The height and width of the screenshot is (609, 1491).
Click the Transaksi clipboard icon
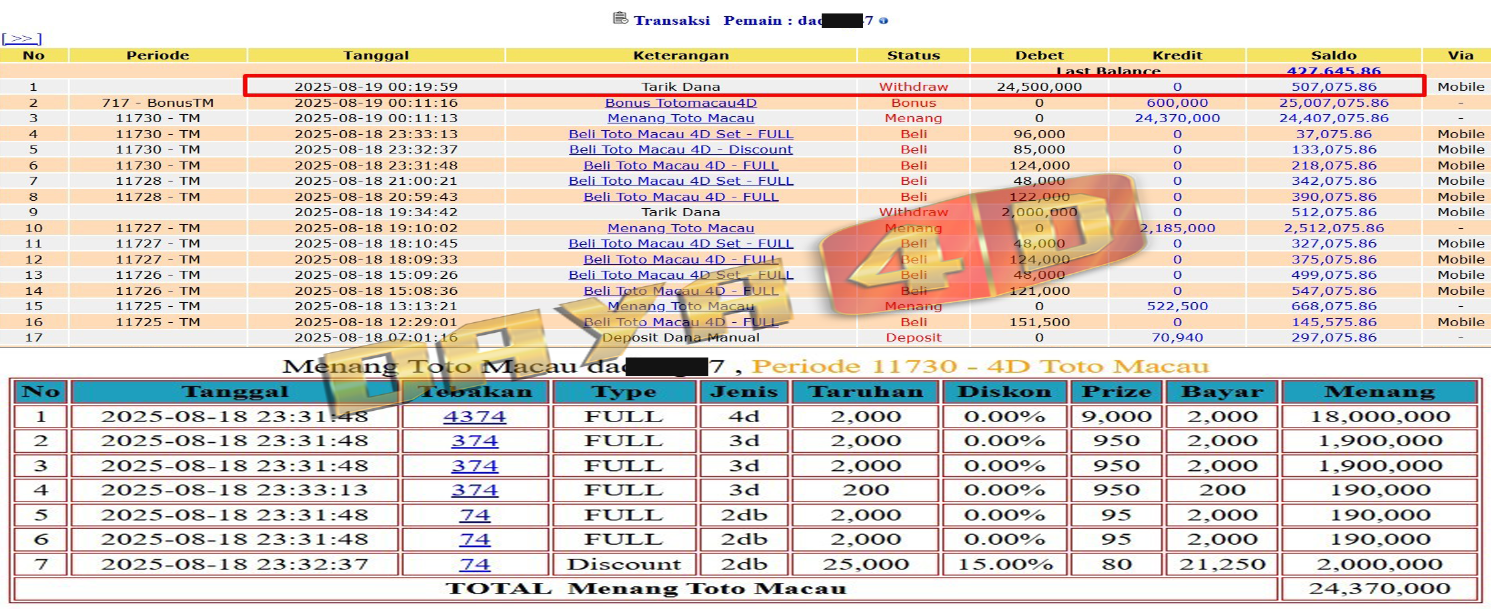click(x=620, y=19)
